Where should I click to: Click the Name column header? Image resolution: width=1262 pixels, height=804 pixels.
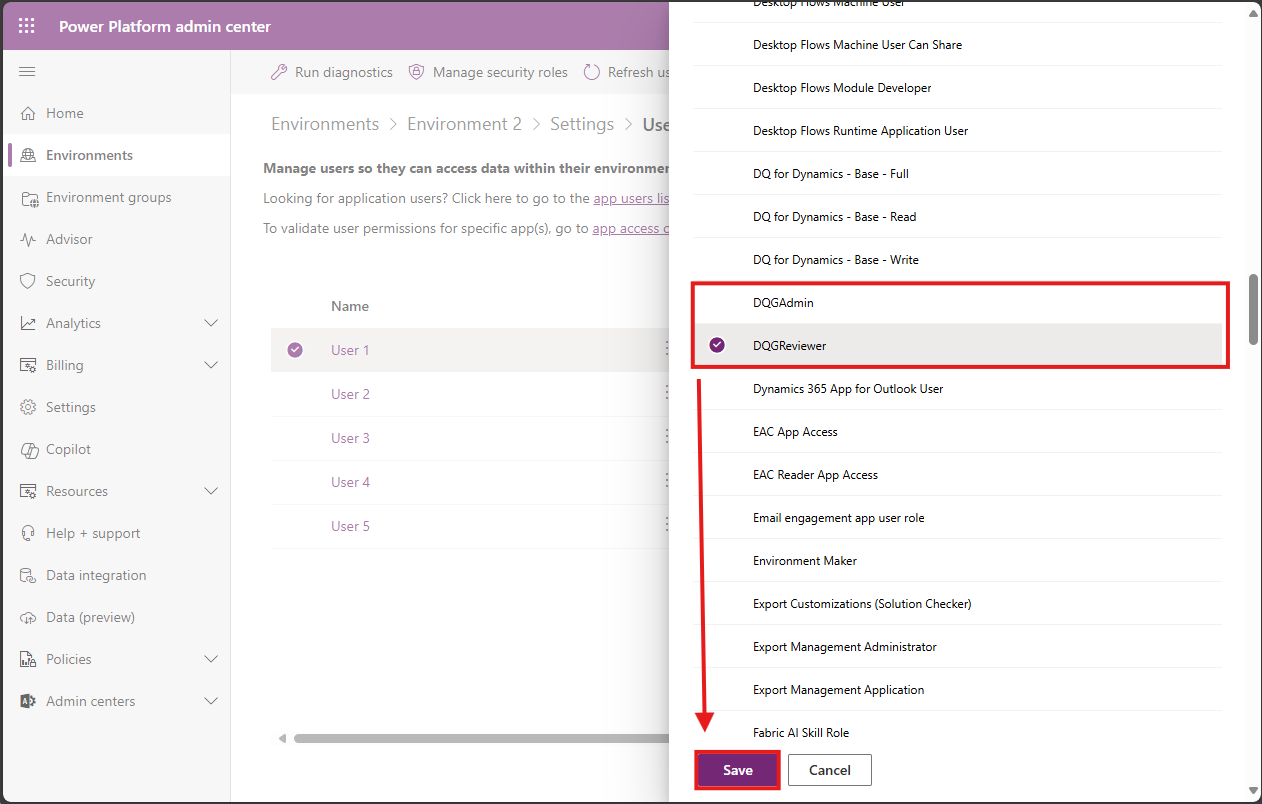click(x=350, y=306)
